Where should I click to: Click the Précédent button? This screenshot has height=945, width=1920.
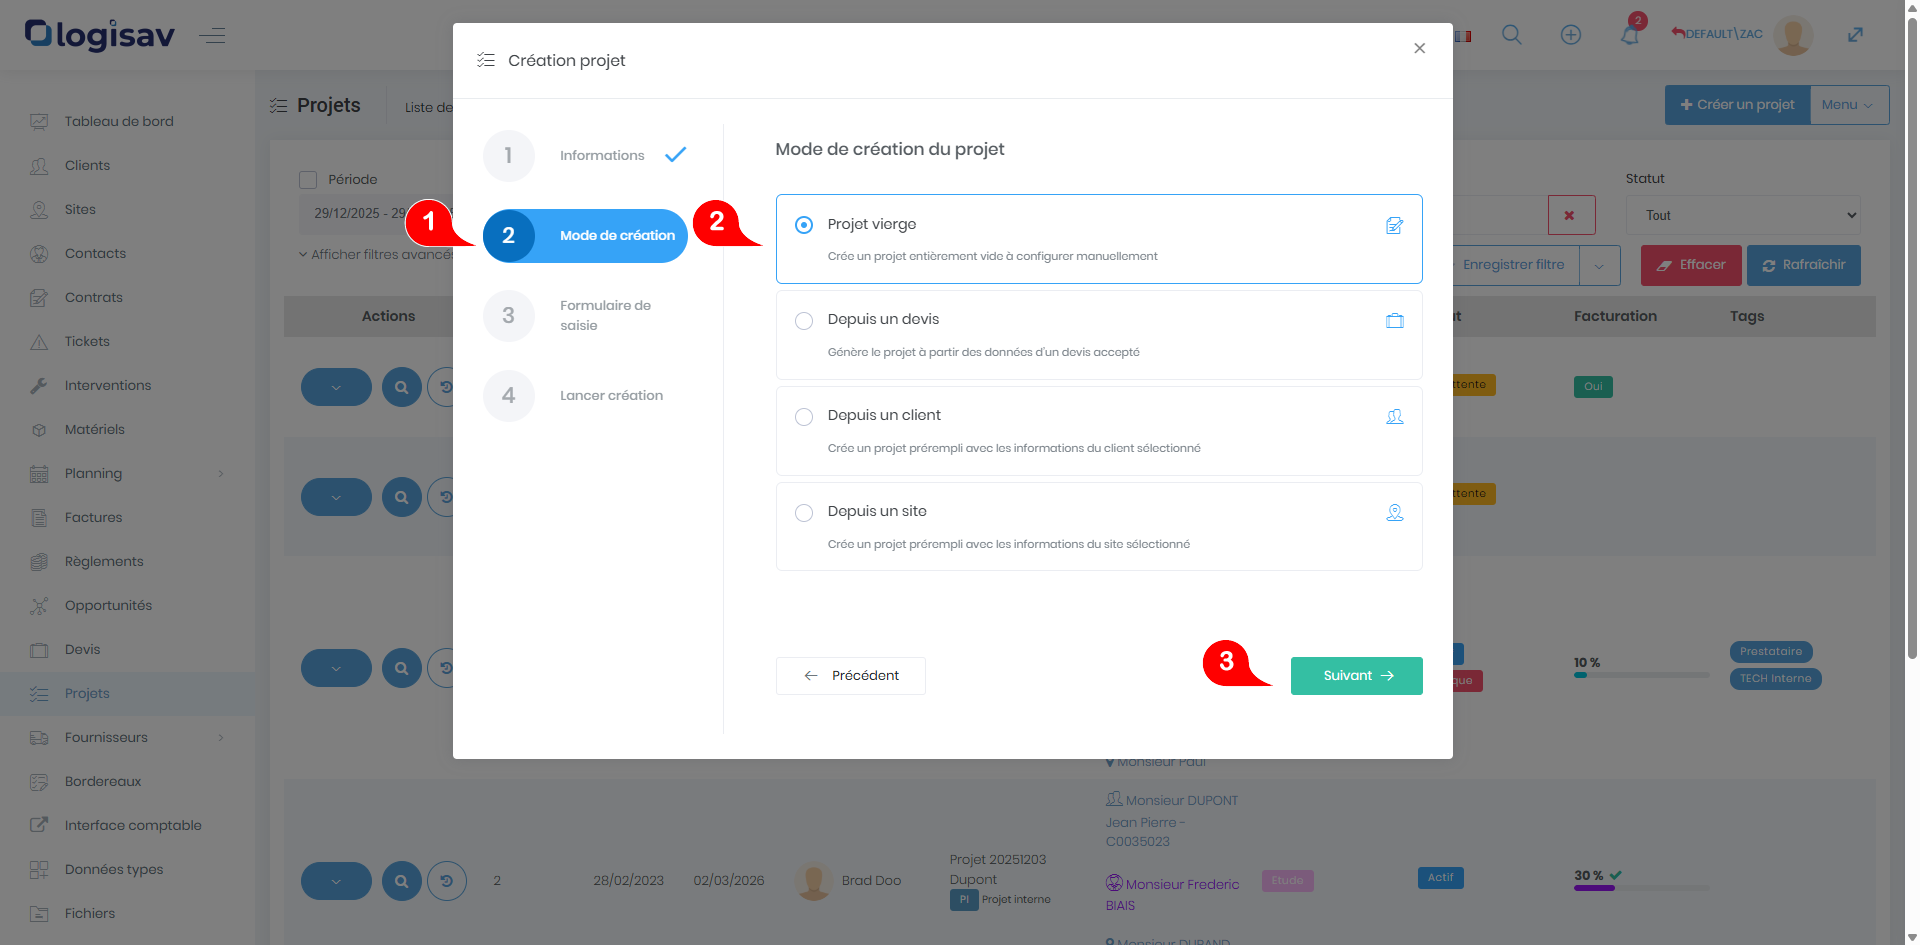point(850,676)
